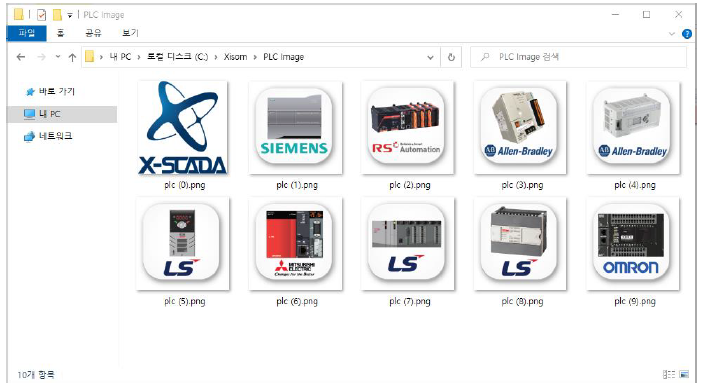The image size is (701, 386).
Task: Go to Xisom in the breadcrumb path
Action: tap(235, 57)
